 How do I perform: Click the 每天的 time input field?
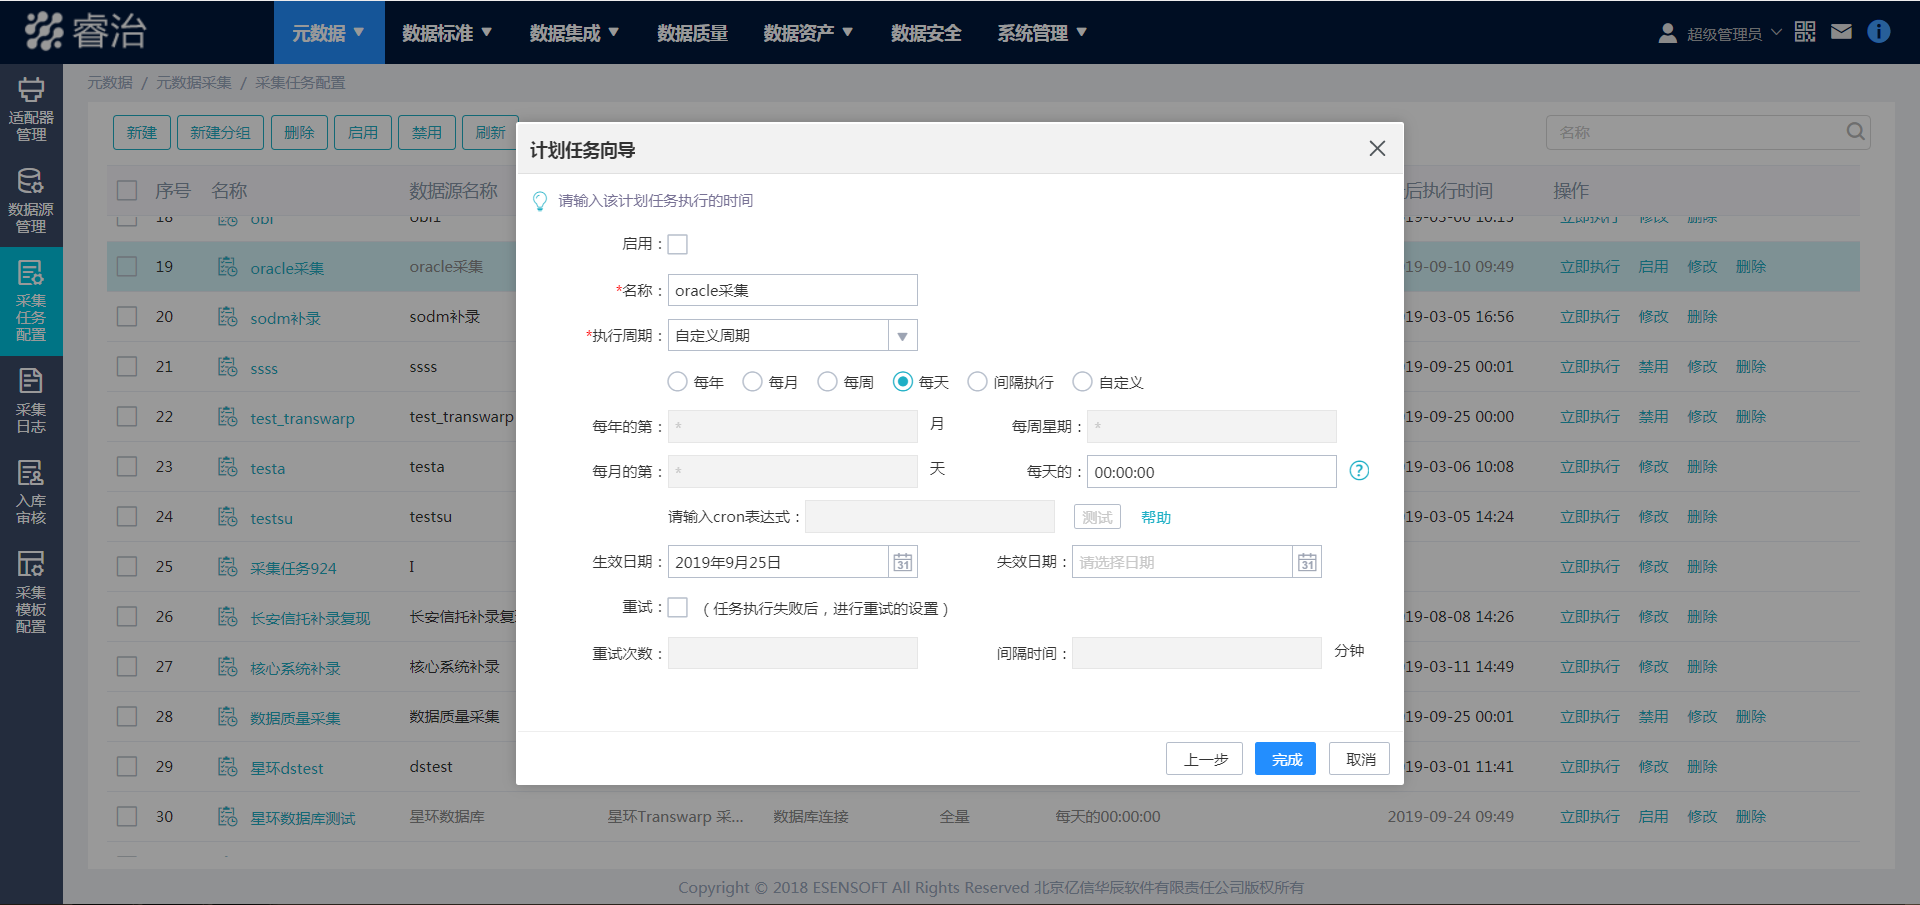coord(1211,472)
